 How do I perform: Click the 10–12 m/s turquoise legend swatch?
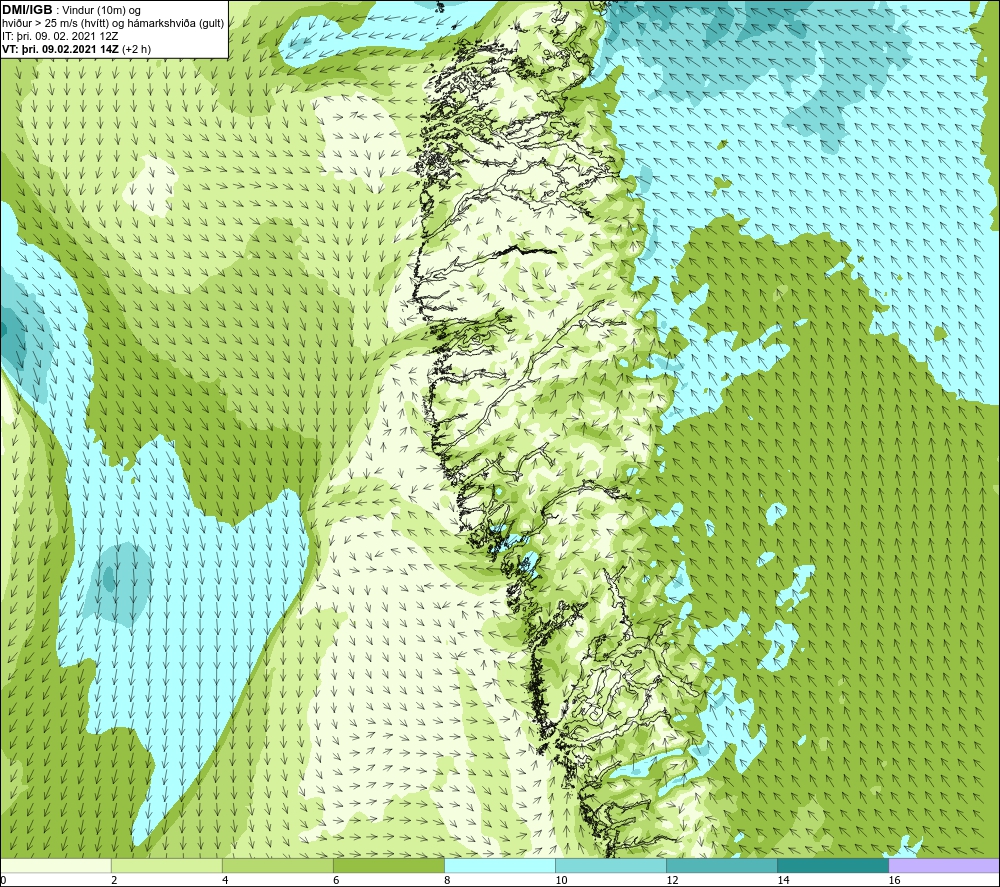tap(611, 866)
